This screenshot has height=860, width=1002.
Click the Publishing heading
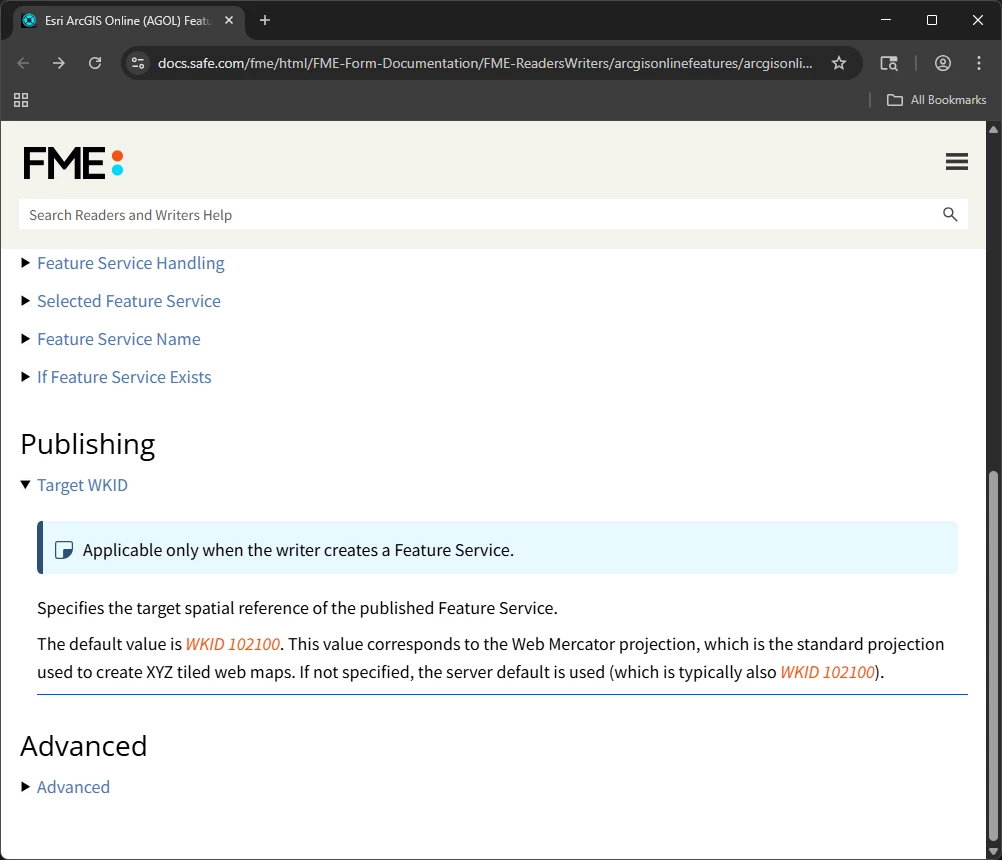88,444
